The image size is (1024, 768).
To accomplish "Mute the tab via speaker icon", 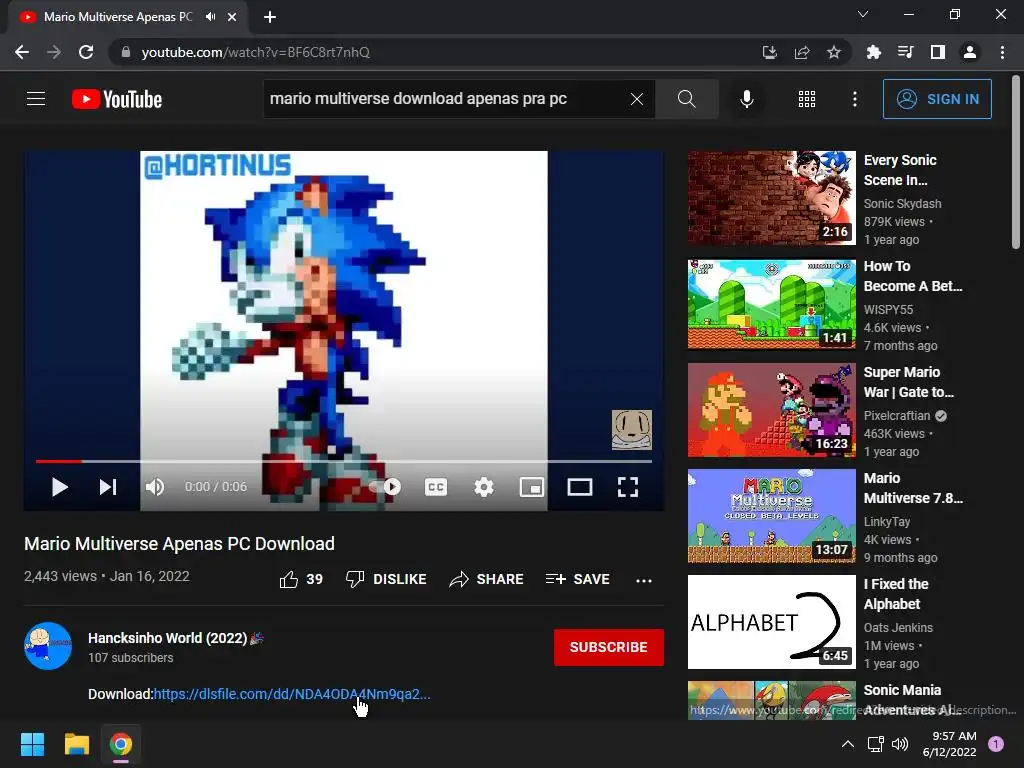I will (210, 17).
